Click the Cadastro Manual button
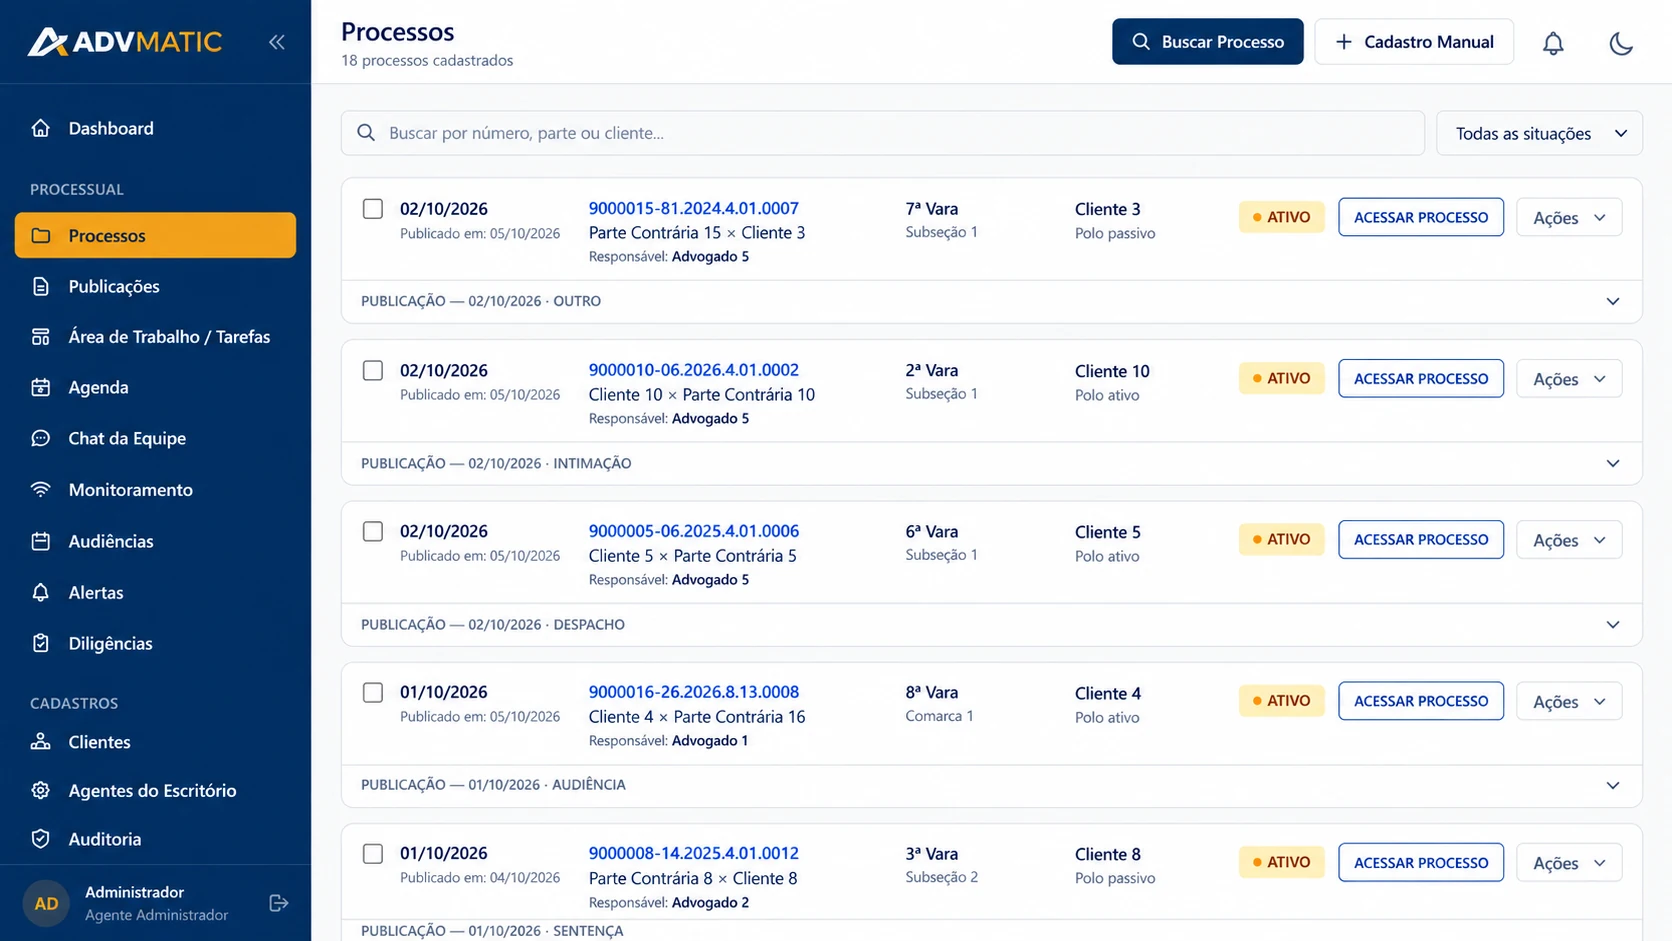Screen dimensions: 1672x941 tap(1413, 41)
